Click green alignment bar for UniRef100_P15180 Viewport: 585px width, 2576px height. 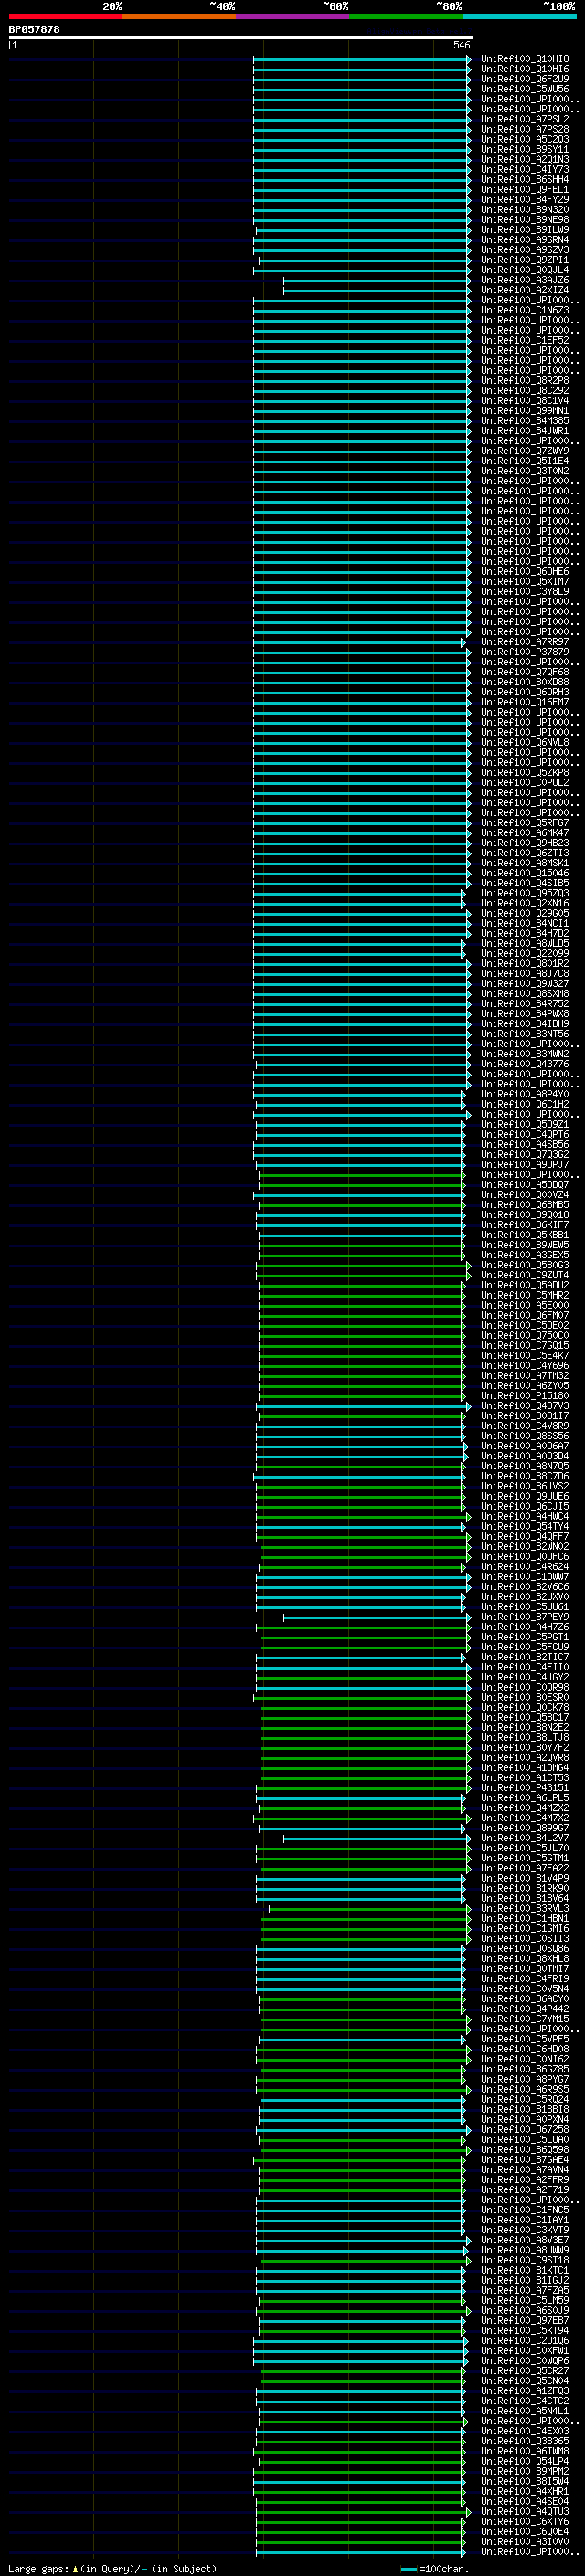pos(361,1395)
